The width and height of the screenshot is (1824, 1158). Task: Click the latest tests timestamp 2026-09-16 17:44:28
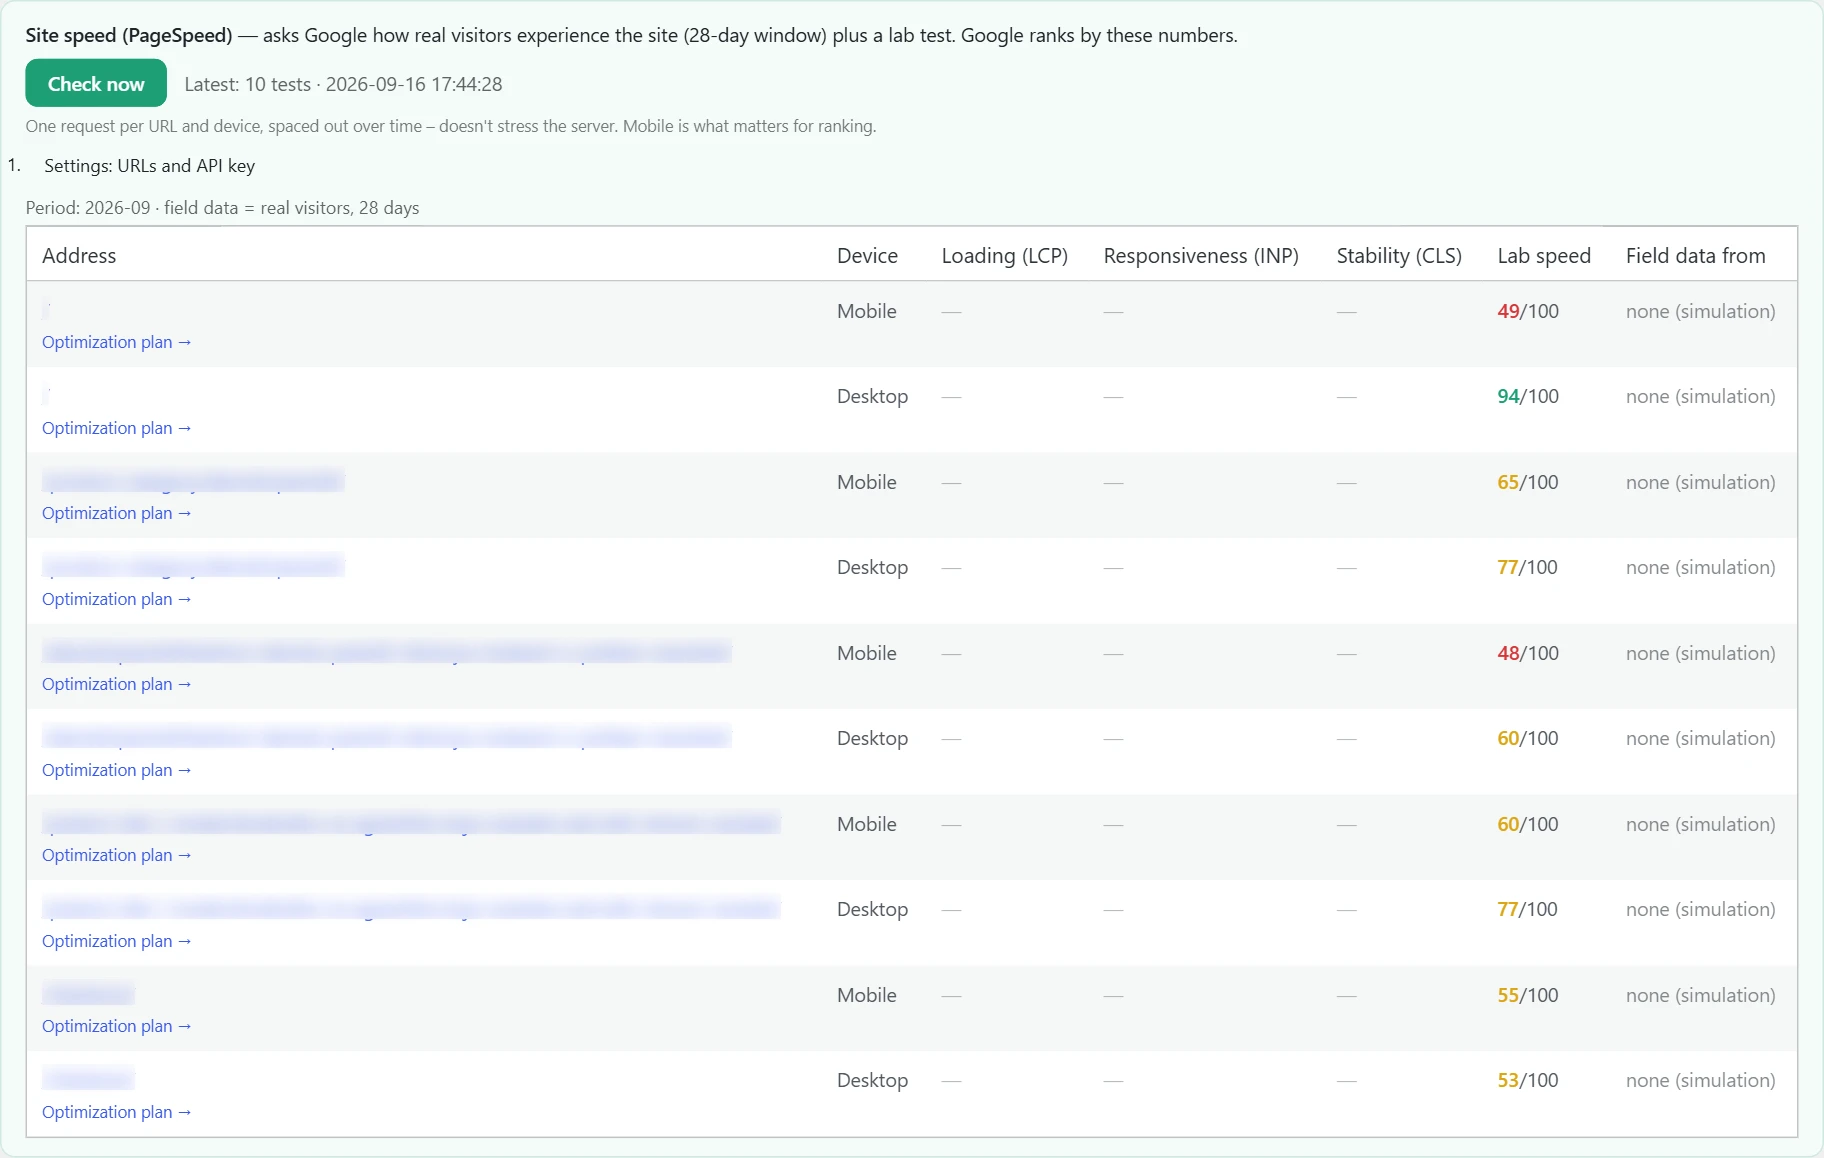[414, 84]
